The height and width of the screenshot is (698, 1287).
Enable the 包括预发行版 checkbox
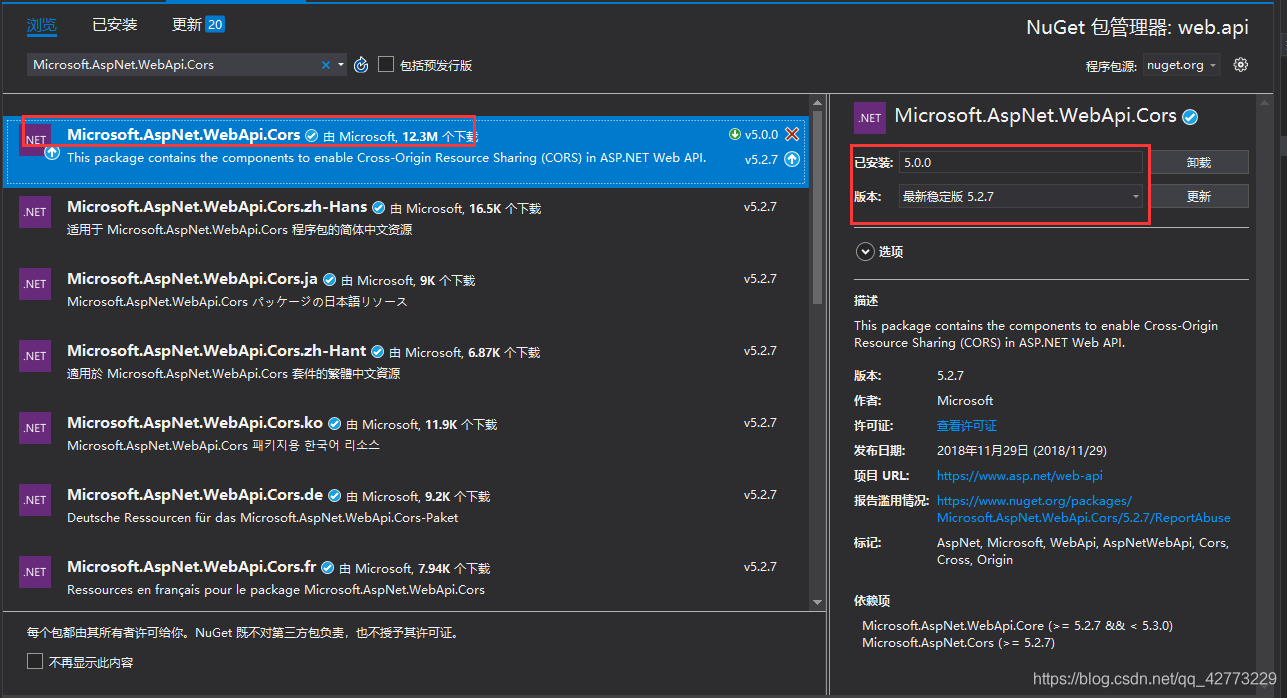click(x=386, y=65)
